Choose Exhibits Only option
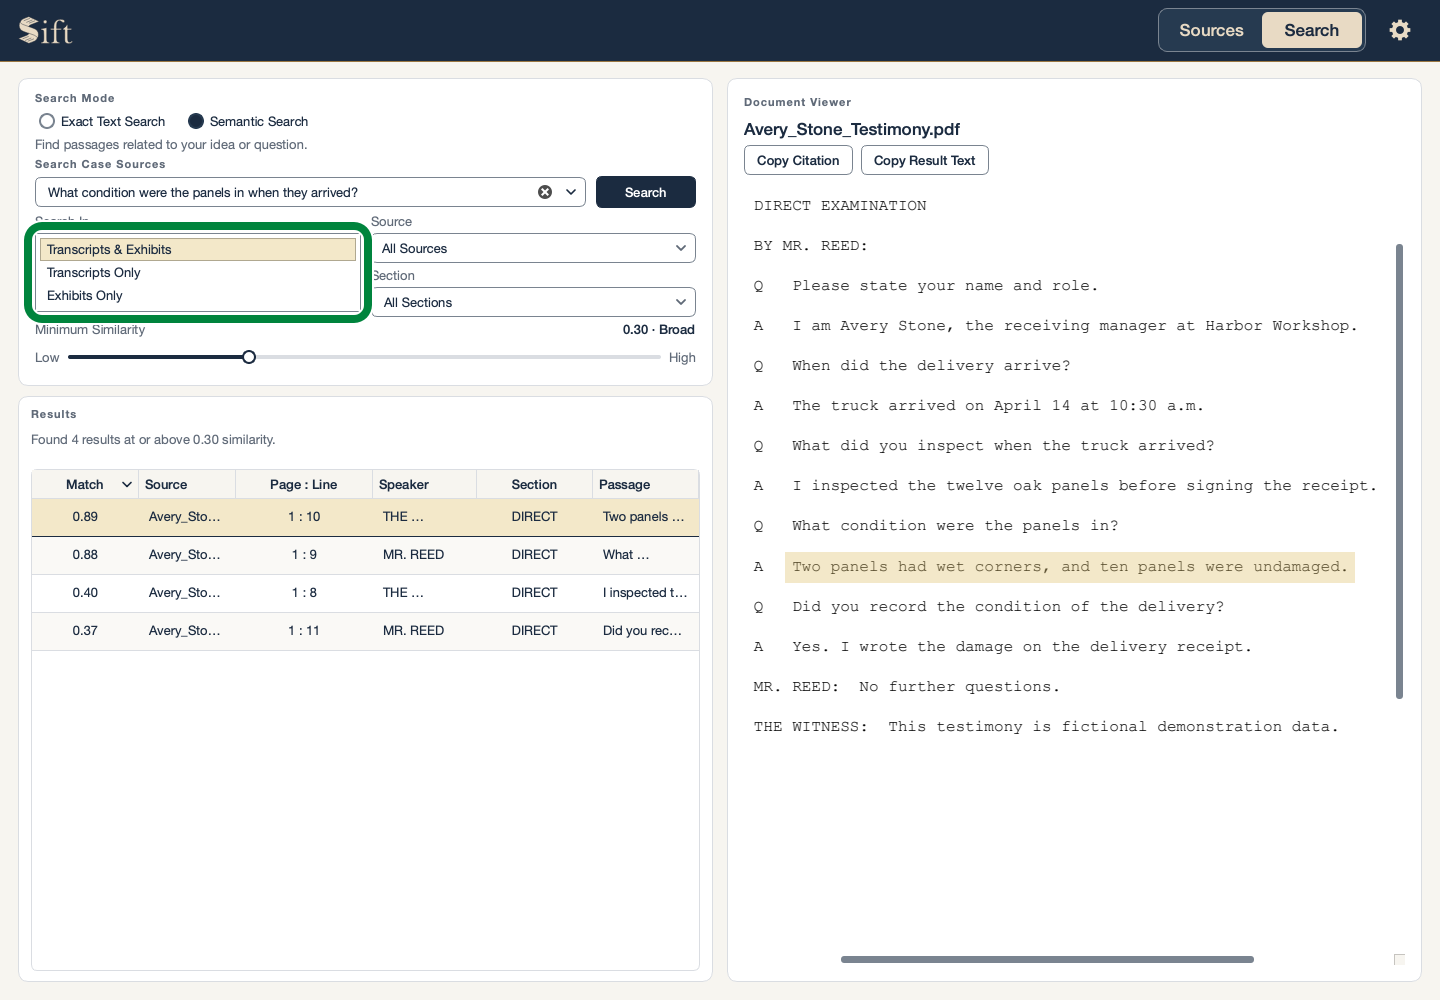Image resolution: width=1440 pixels, height=1000 pixels. click(198, 295)
